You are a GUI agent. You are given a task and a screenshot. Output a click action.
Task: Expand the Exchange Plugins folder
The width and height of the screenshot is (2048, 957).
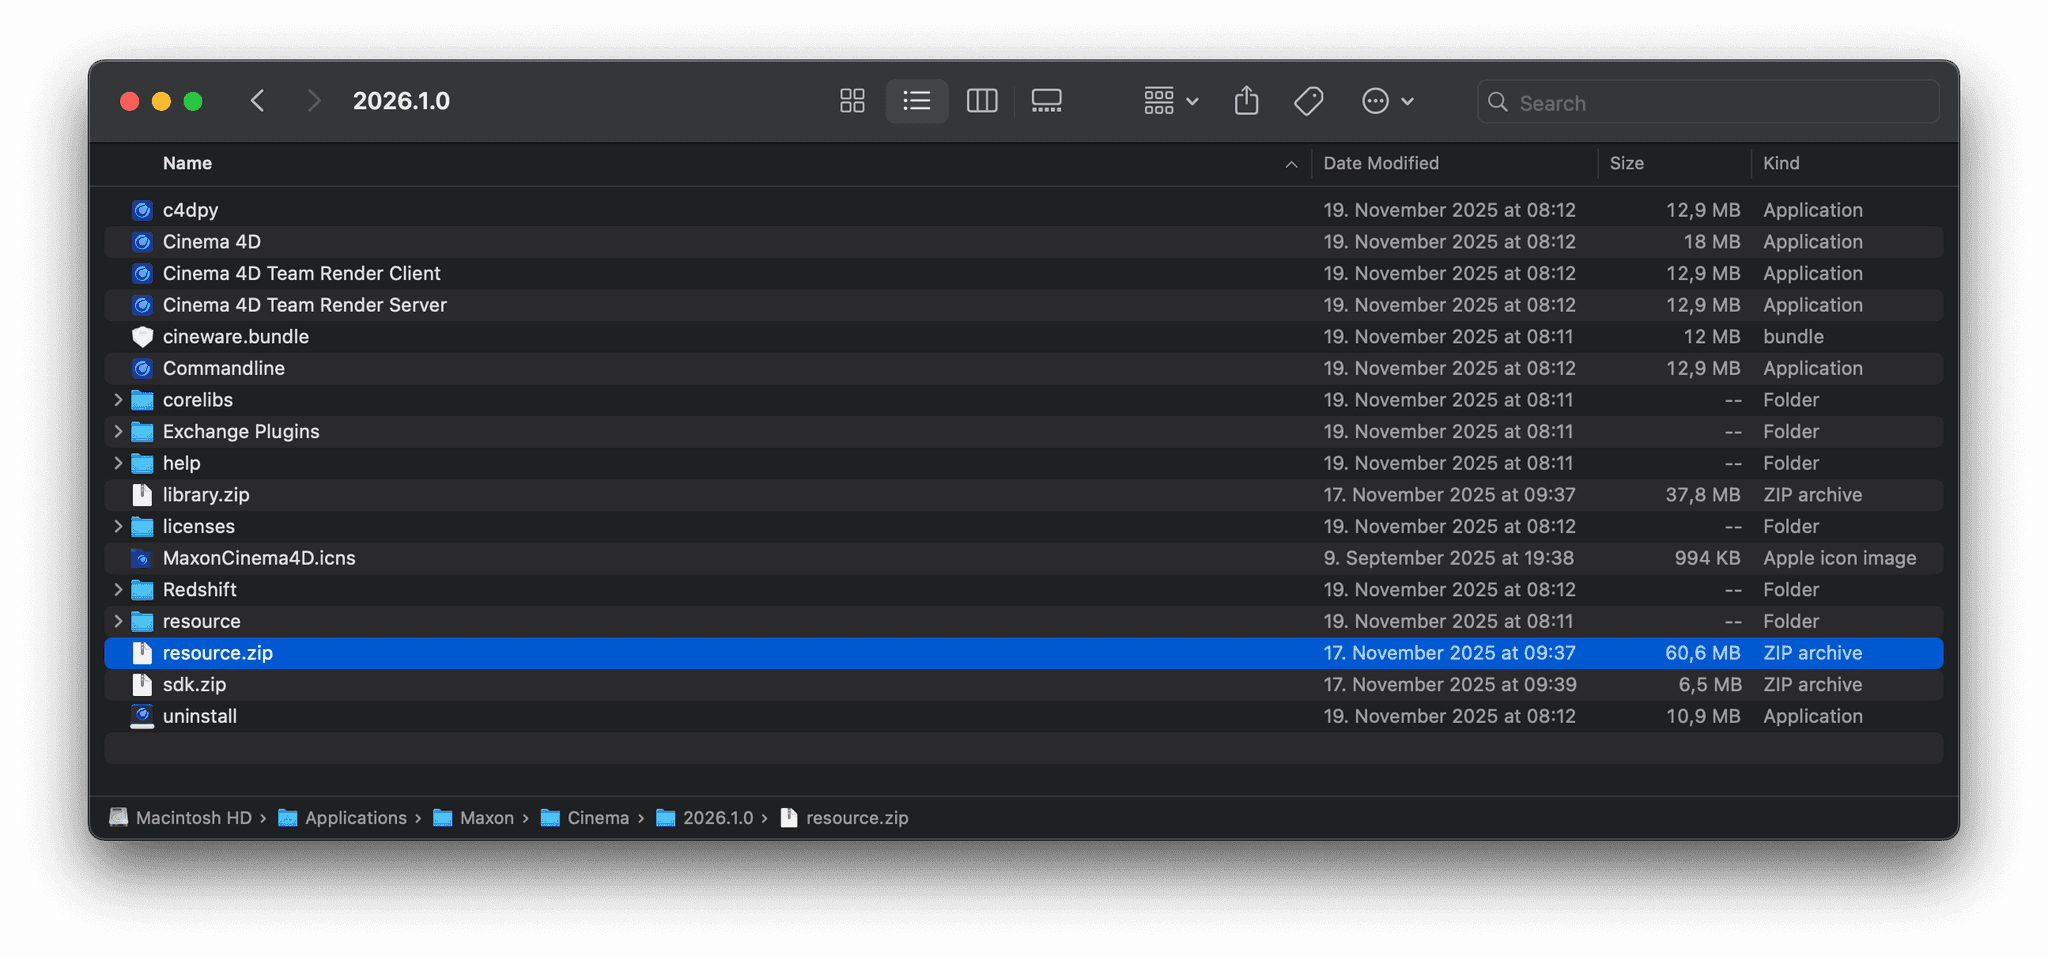pos(118,432)
